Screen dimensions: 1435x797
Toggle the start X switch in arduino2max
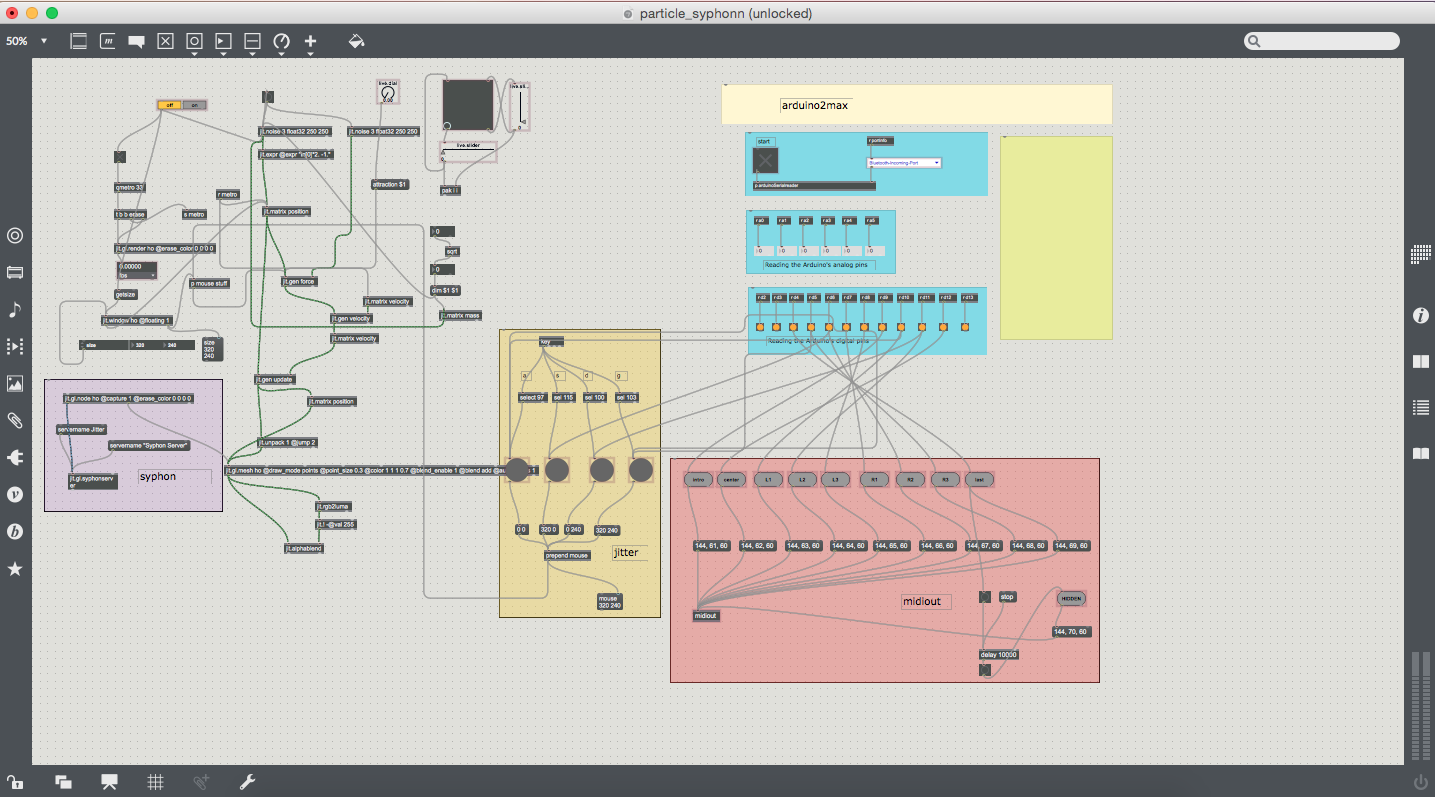pyautogui.click(x=766, y=162)
